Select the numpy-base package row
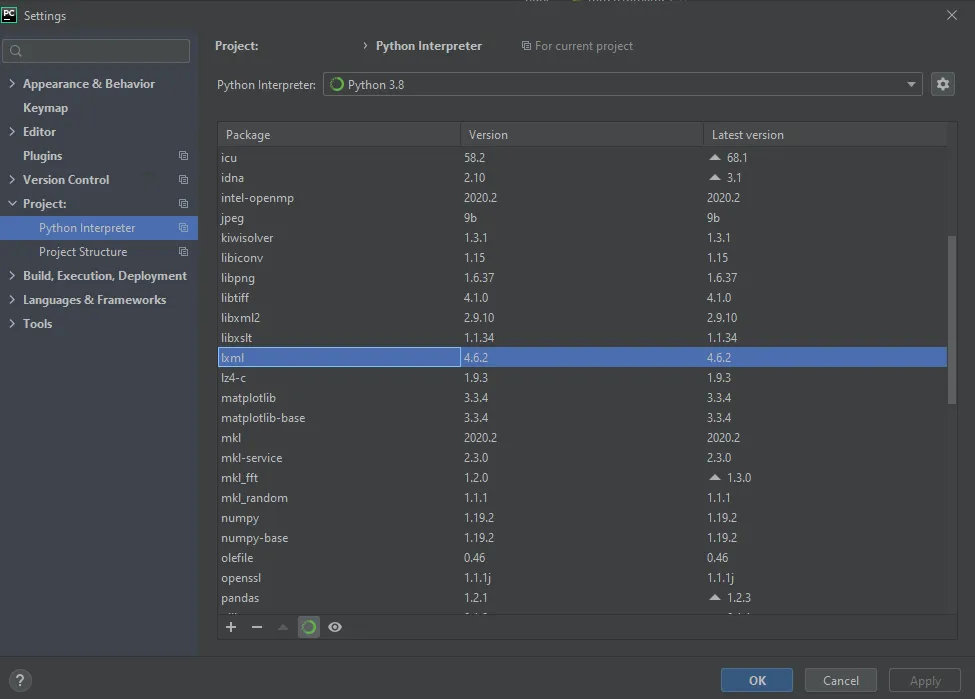This screenshot has height=699, width=975. [583, 538]
